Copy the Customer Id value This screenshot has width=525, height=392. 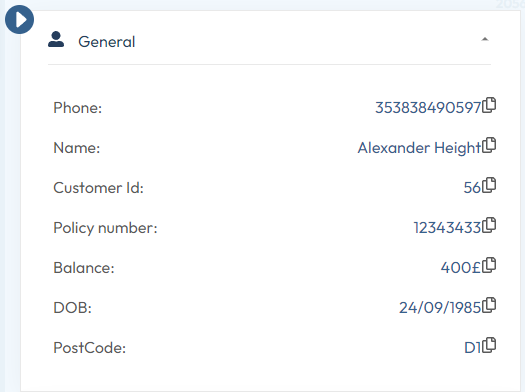pos(489,185)
